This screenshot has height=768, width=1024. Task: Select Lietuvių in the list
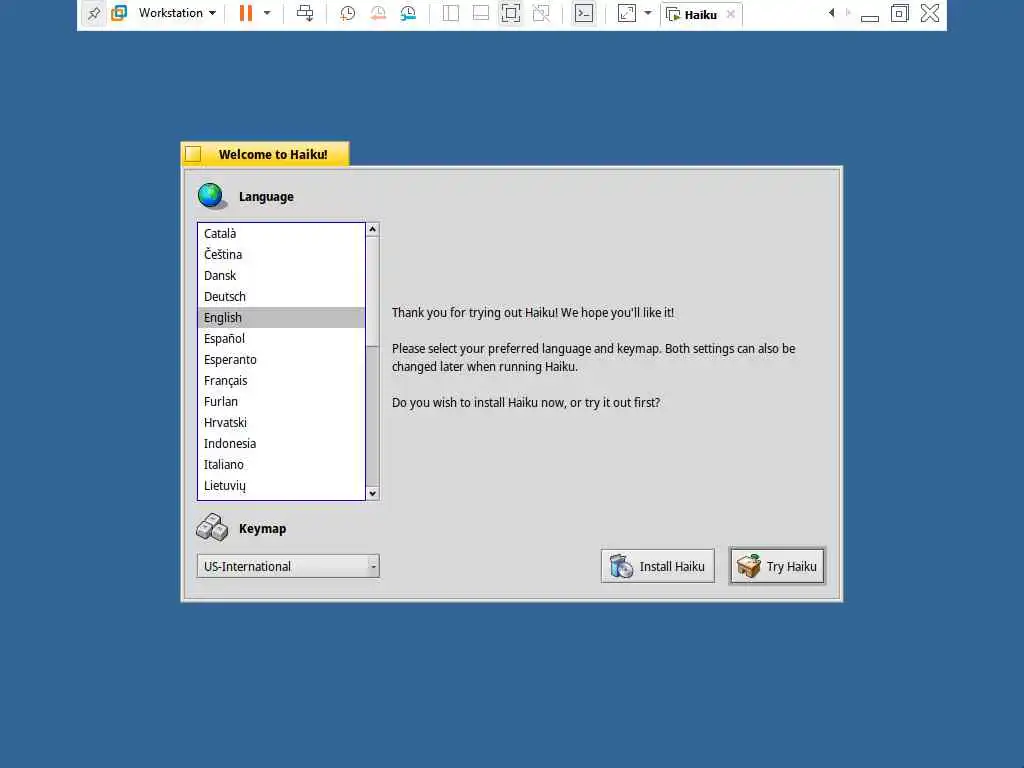tap(281, 485)
